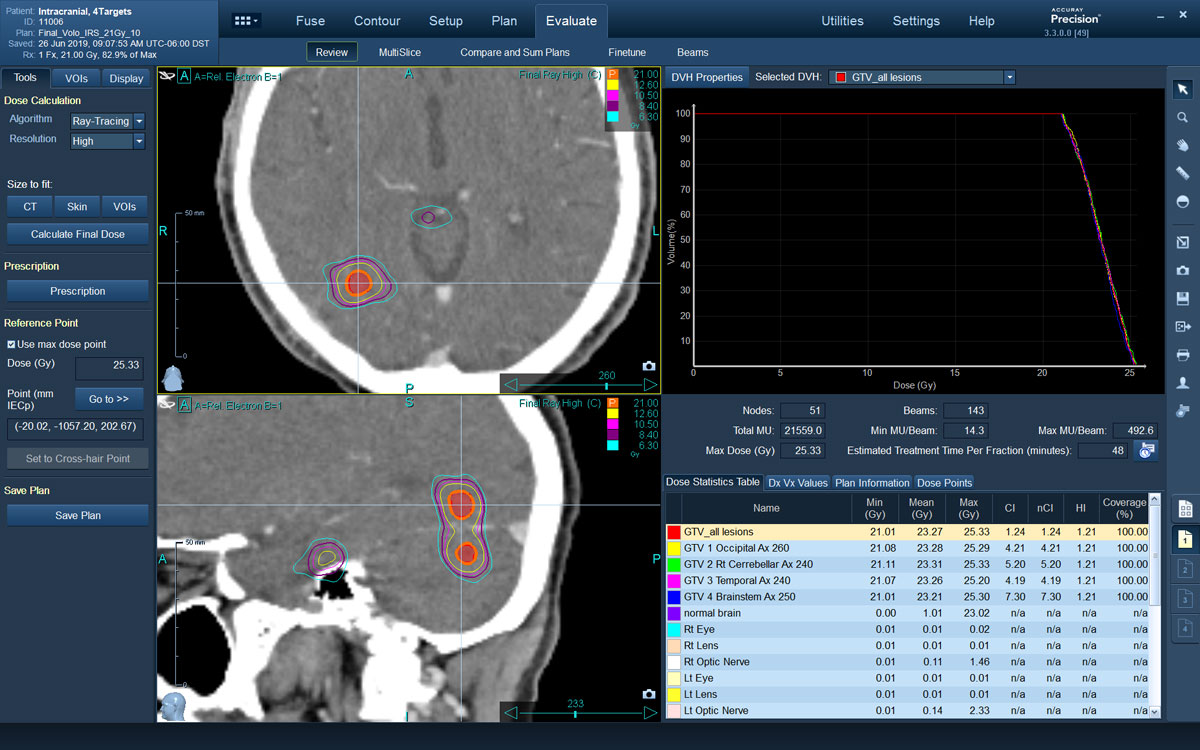The height and width of the screenshot is (750, 1200).
Task: Select the arrow pointer tool
Action: pyautogui.click(x=1182, y=91)
